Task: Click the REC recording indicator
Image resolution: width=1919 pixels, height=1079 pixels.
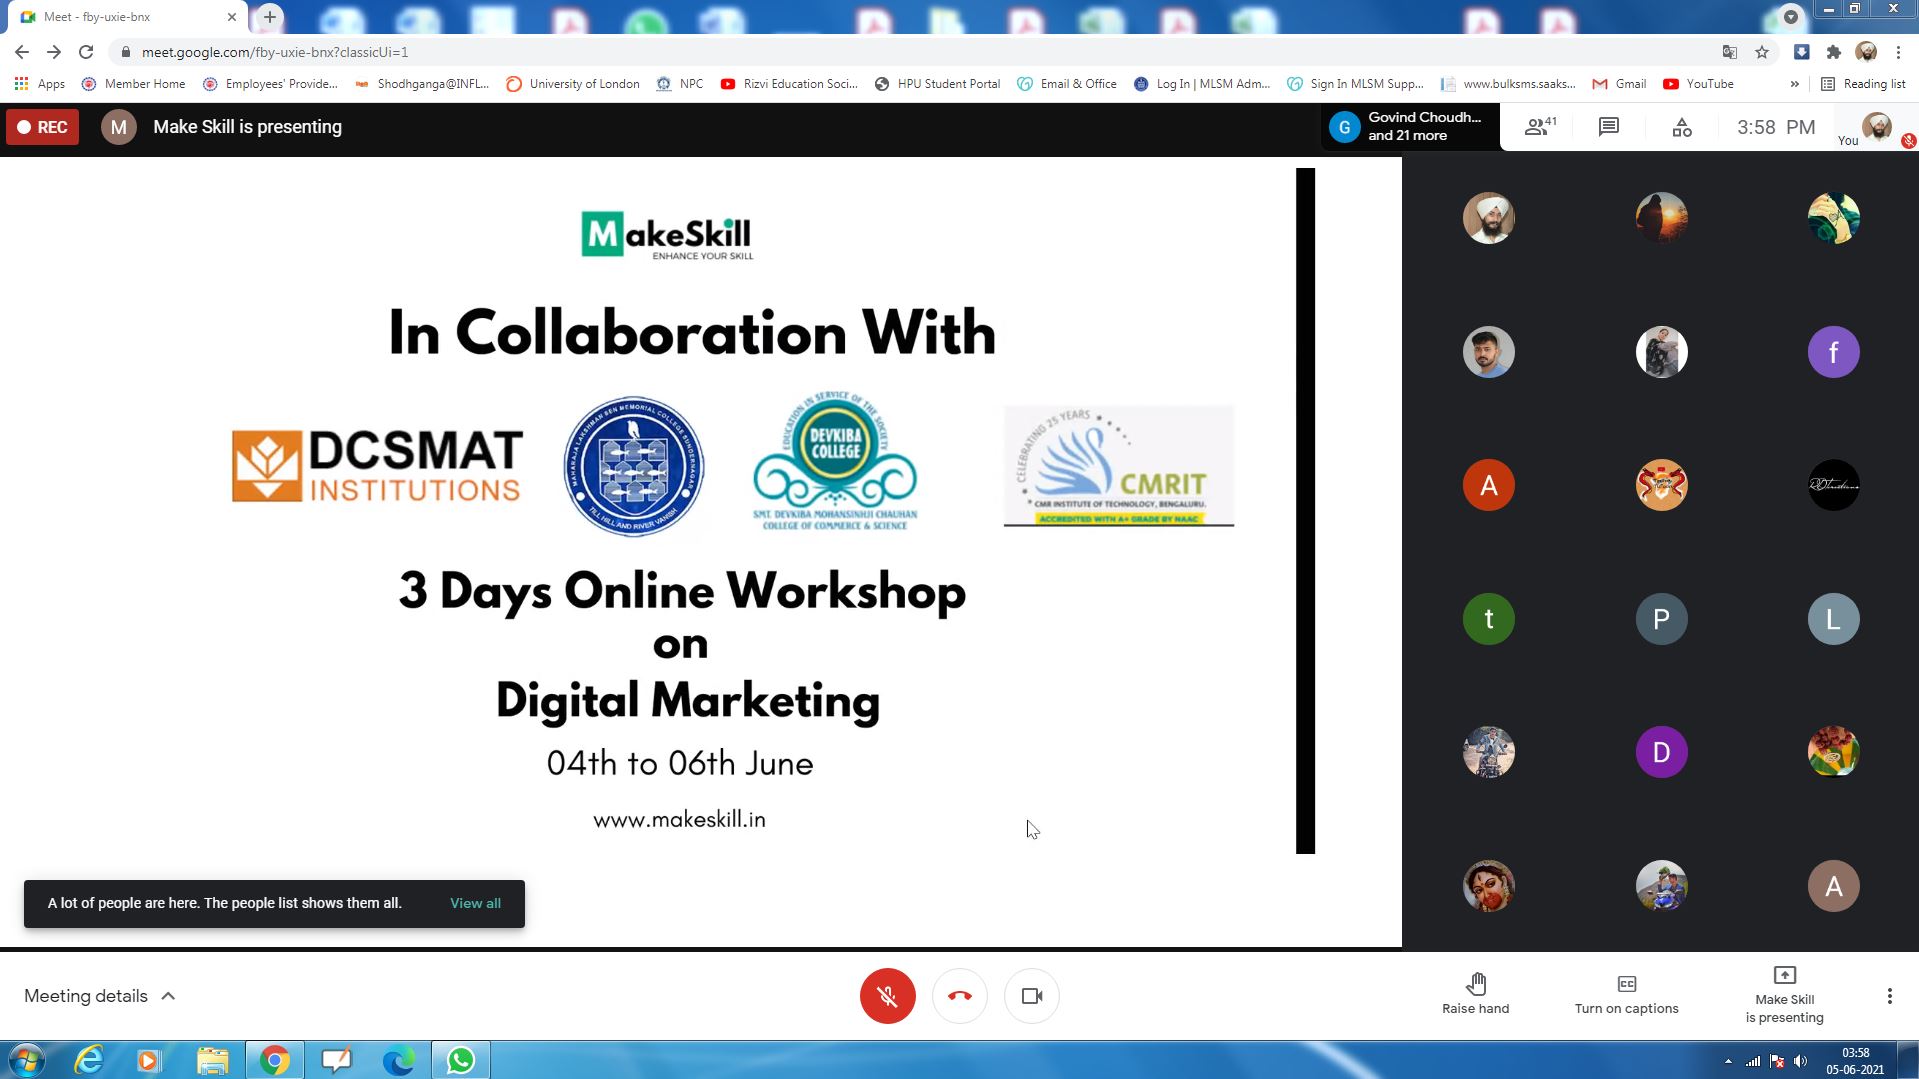Action: tap(42, 127)
